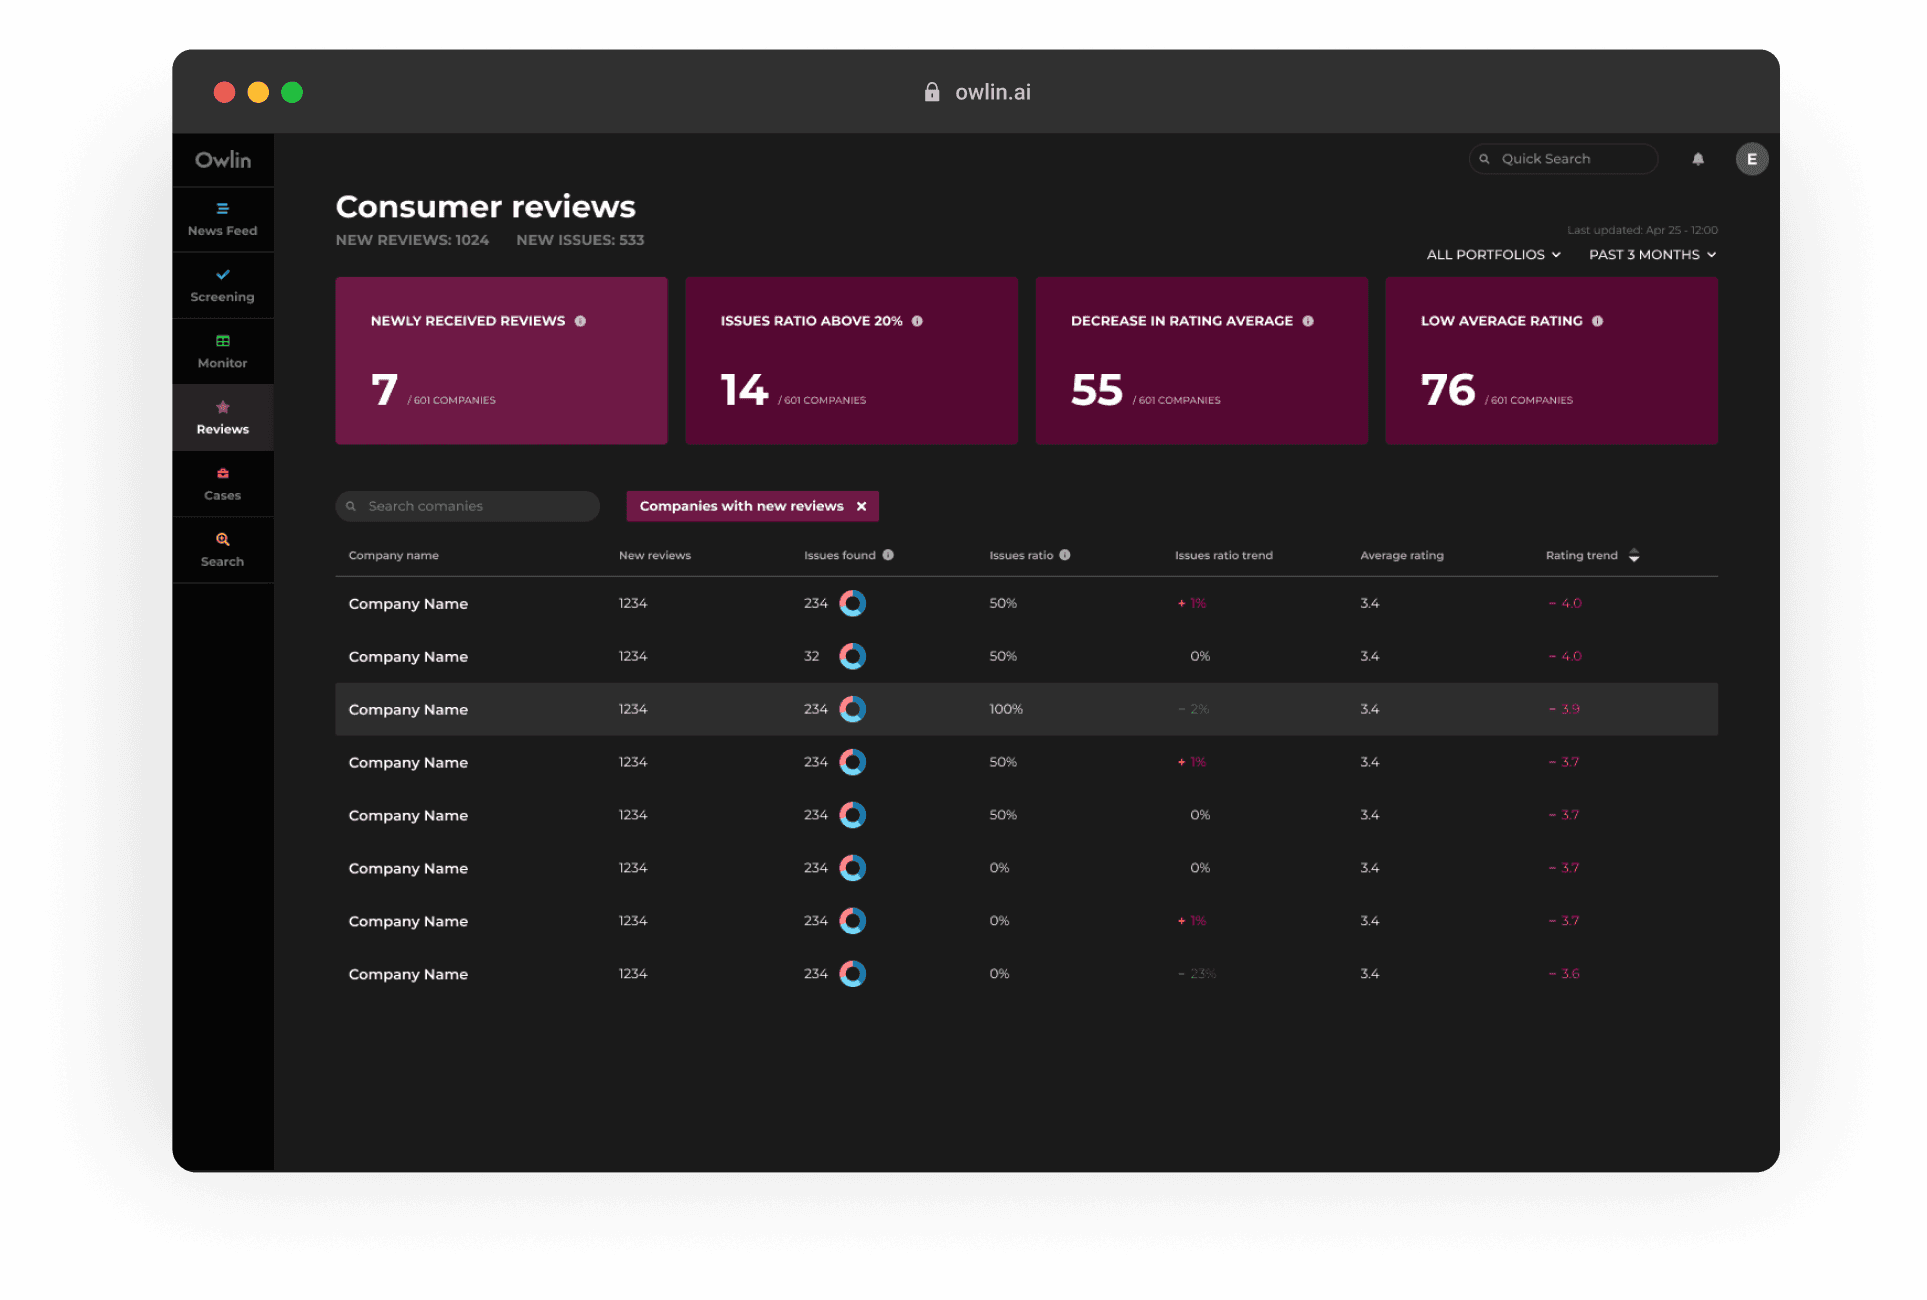
Task: Open the Past 3 Months dropdown
Action: (x=1652, y=255)
